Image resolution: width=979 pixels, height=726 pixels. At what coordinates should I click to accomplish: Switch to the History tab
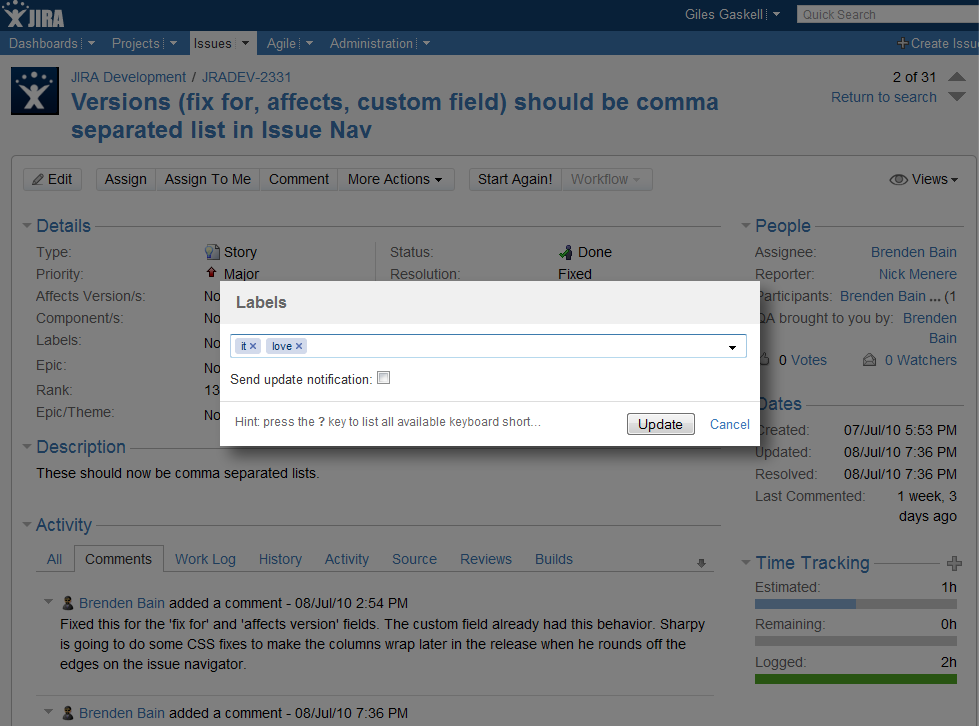[x=280, y=559]
